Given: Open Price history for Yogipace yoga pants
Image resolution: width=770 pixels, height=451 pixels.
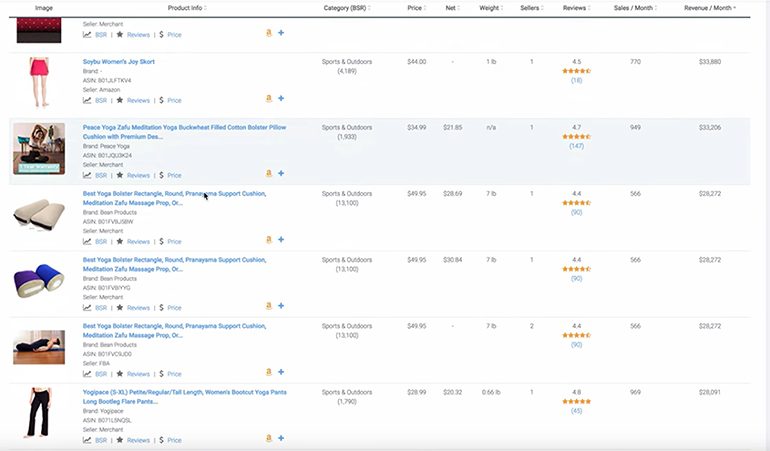Looking at the screenshot, I should 170,440.
